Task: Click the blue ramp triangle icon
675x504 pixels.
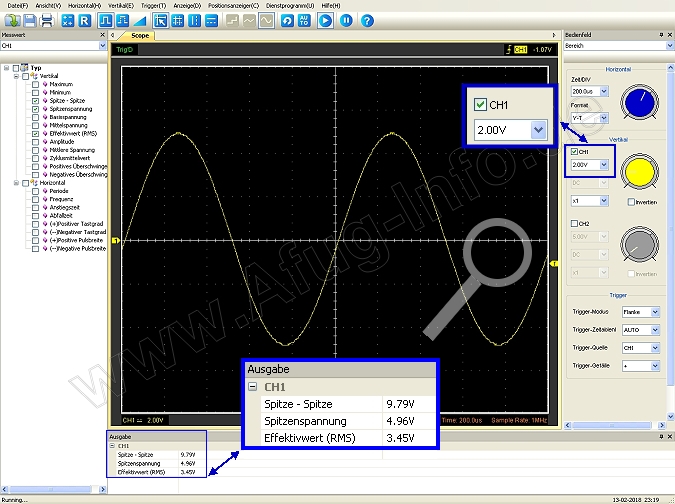Action: (x=140, y=21)
